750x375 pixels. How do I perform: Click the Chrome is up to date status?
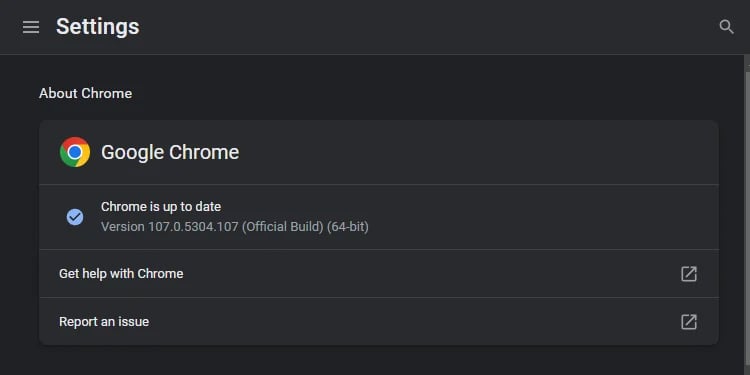[161, 207]
